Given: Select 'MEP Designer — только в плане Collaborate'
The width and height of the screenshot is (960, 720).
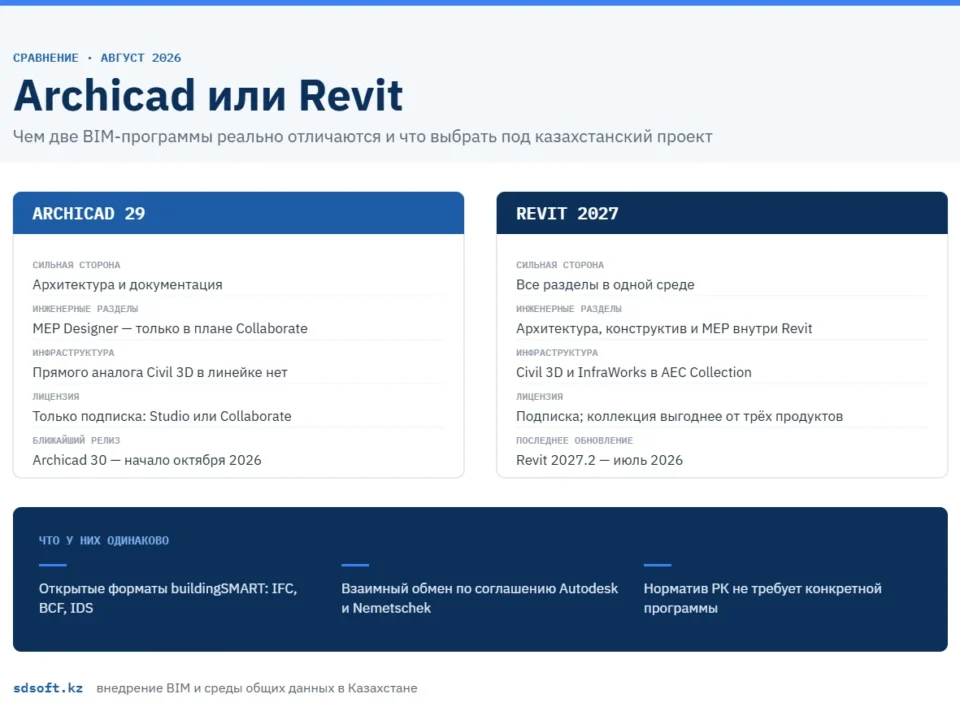Looking at the screenshot, I should (x=170, y=329).
